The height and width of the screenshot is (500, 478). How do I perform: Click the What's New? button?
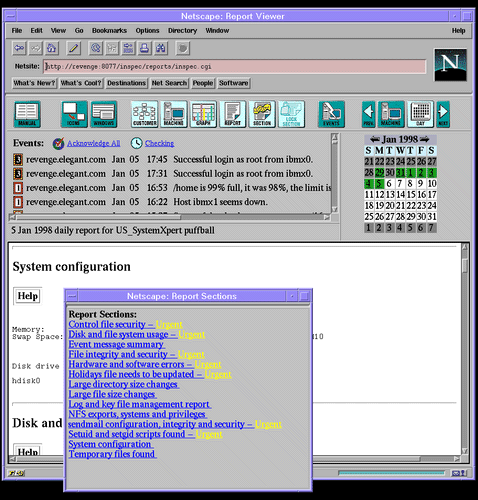click(34, 83)
